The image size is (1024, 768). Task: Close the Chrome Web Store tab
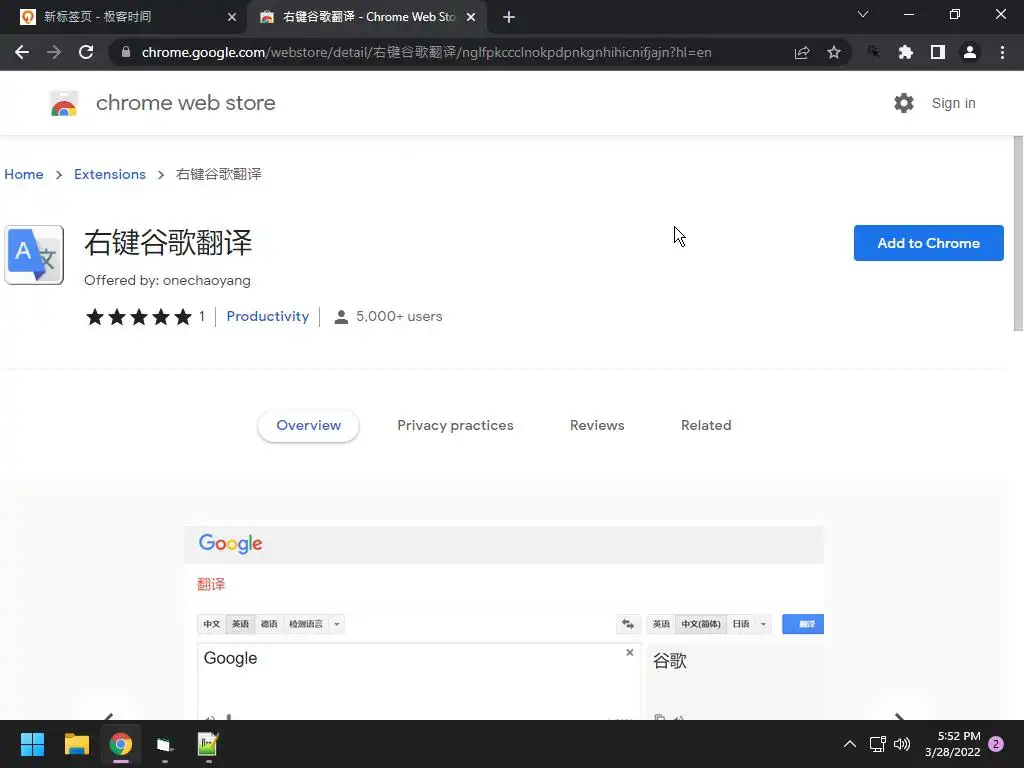click(x=471, y=17)
